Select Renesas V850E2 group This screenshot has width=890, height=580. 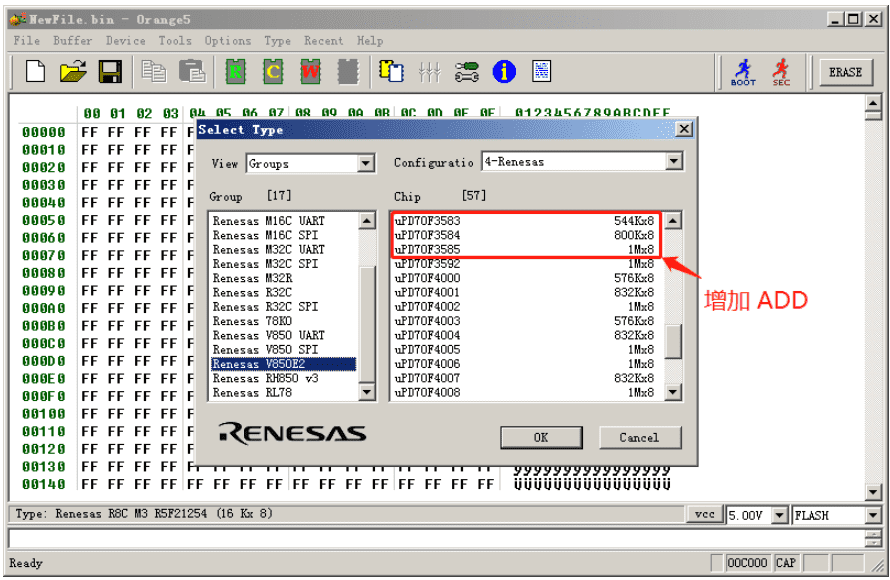click(x=284, y=364)
